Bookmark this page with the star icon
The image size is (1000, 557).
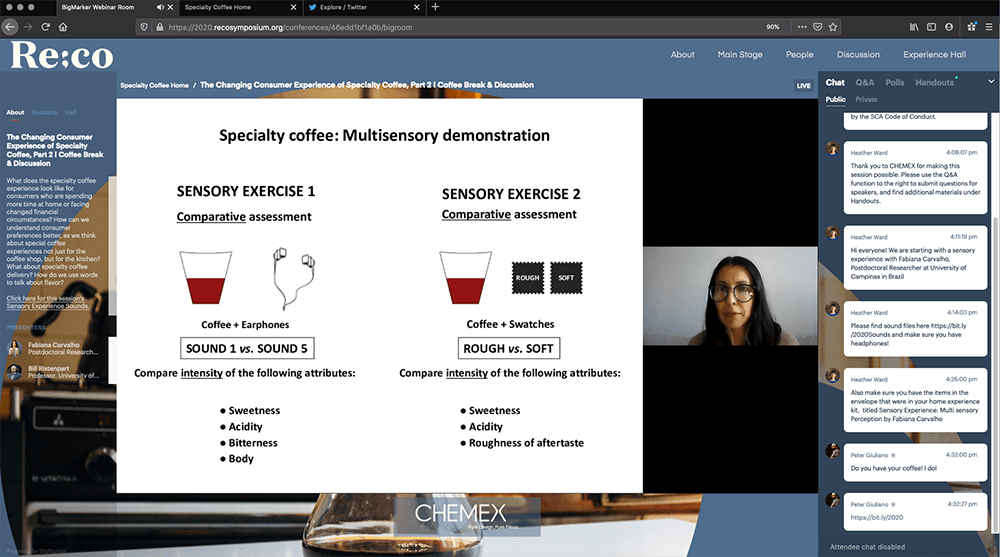tap(833, 27)
